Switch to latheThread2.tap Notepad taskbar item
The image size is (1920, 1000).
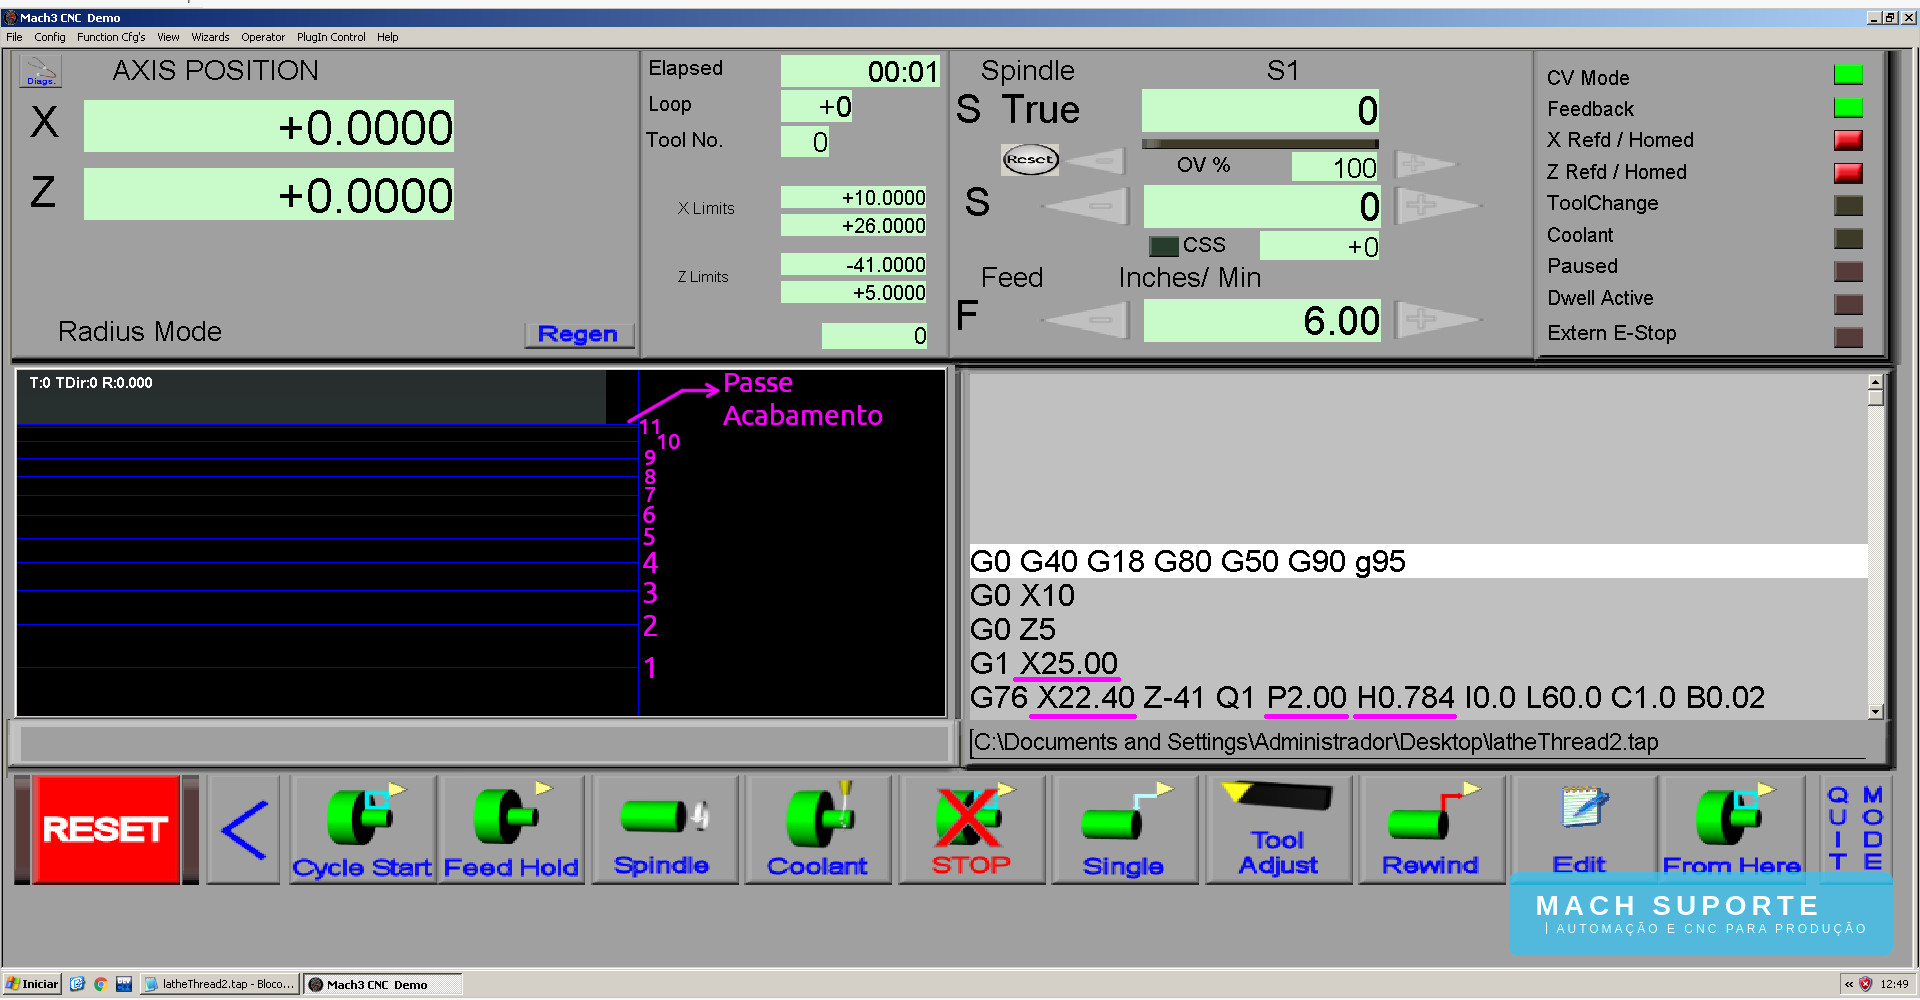220,984
